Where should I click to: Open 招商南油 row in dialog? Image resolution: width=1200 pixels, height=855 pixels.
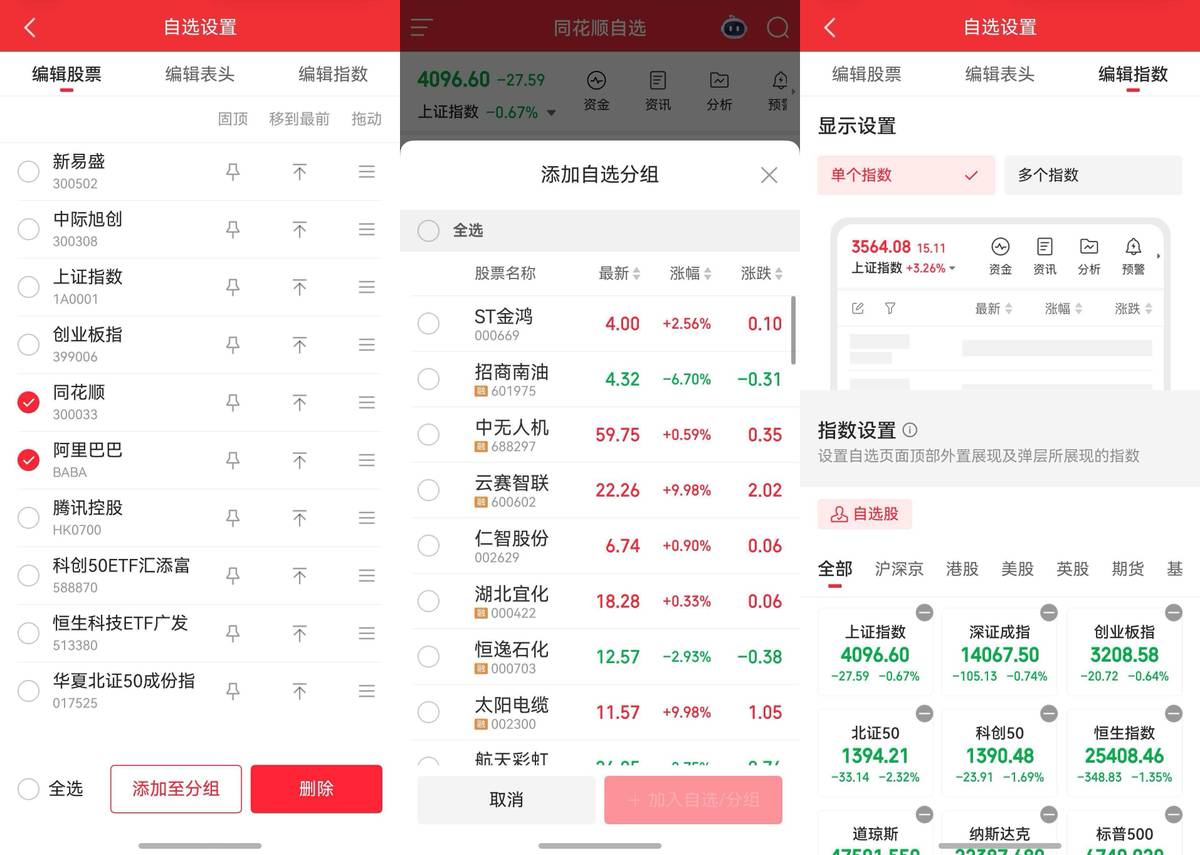[x=600, y=380]
